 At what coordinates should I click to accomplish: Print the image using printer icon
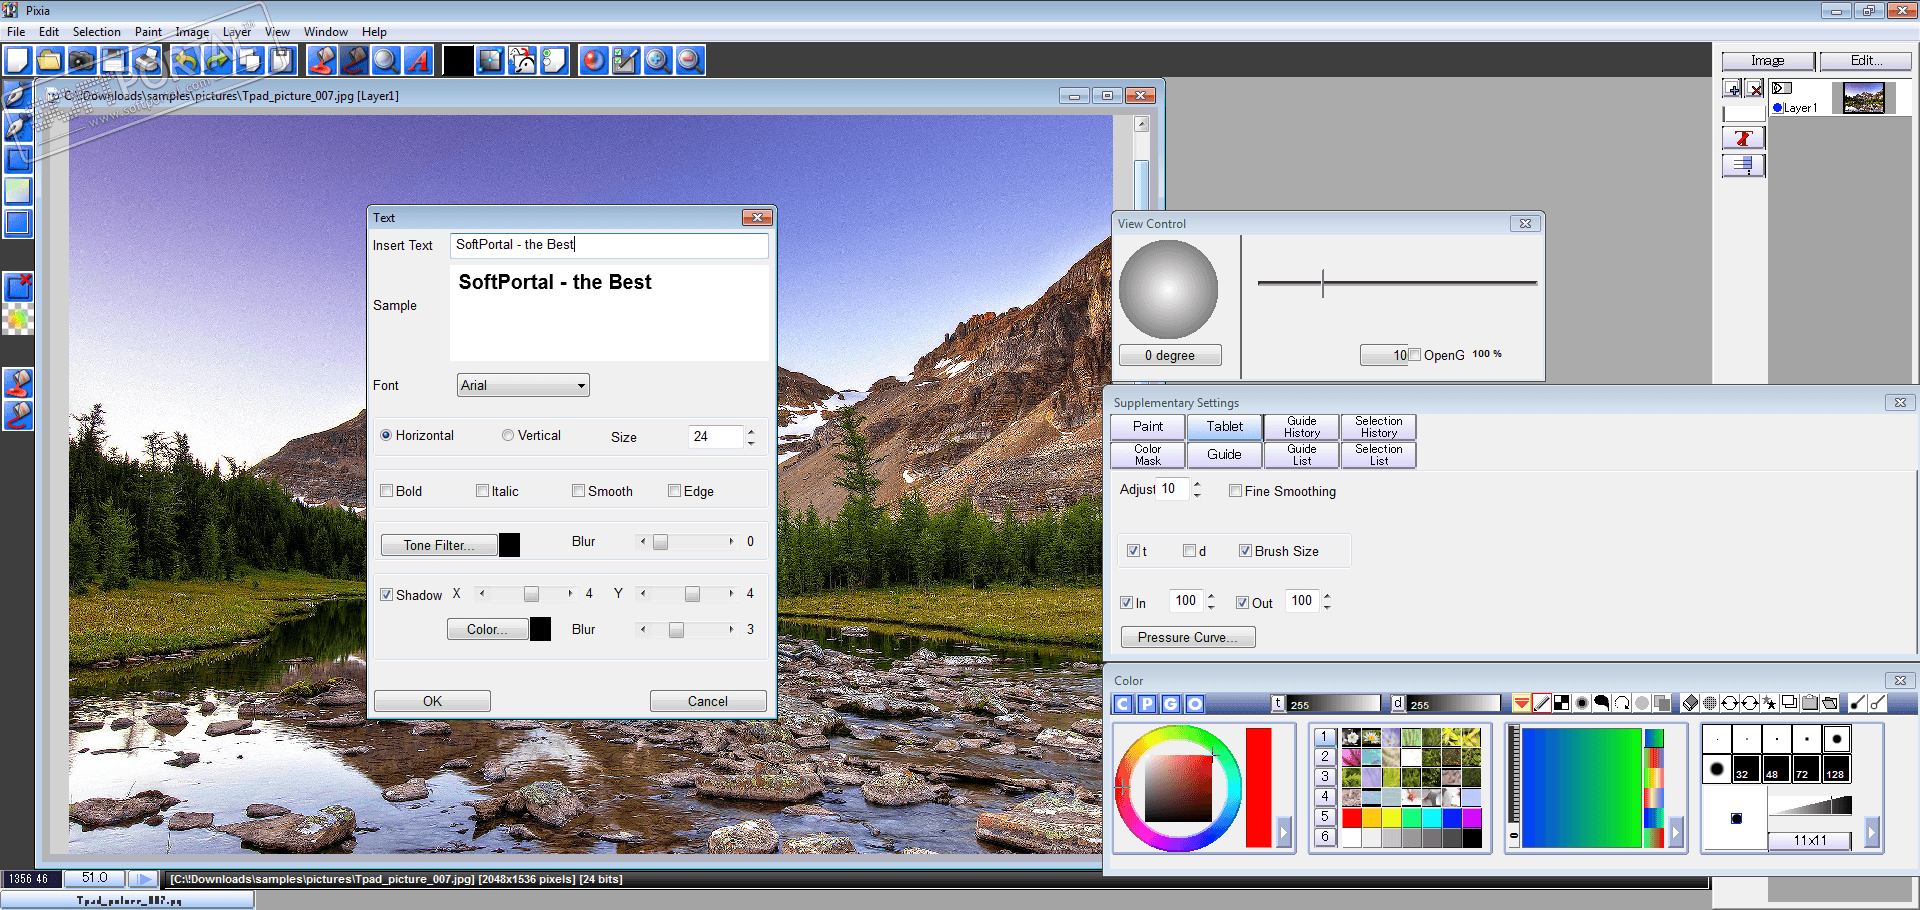(x=146, y=61)
